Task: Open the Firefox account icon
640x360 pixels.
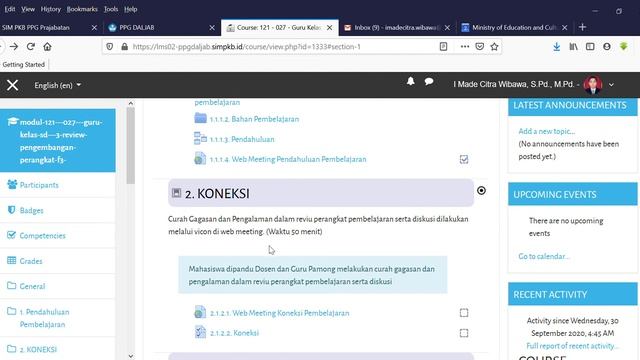Action: coord(607,47)
